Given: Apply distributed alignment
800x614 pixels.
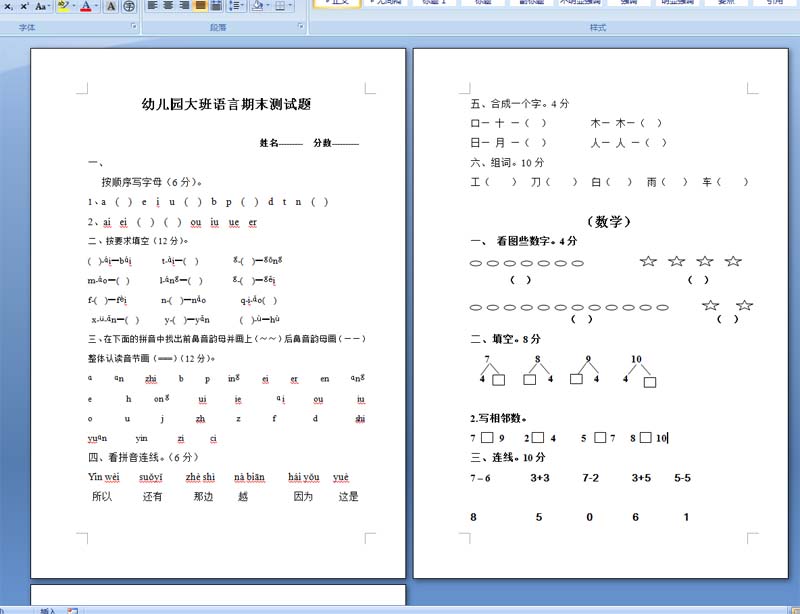Looking at the screenshot, I should (x=216, y=5).
